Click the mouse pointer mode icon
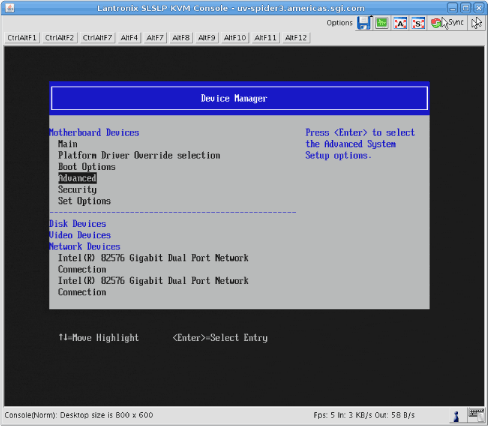 coord(476,23)
